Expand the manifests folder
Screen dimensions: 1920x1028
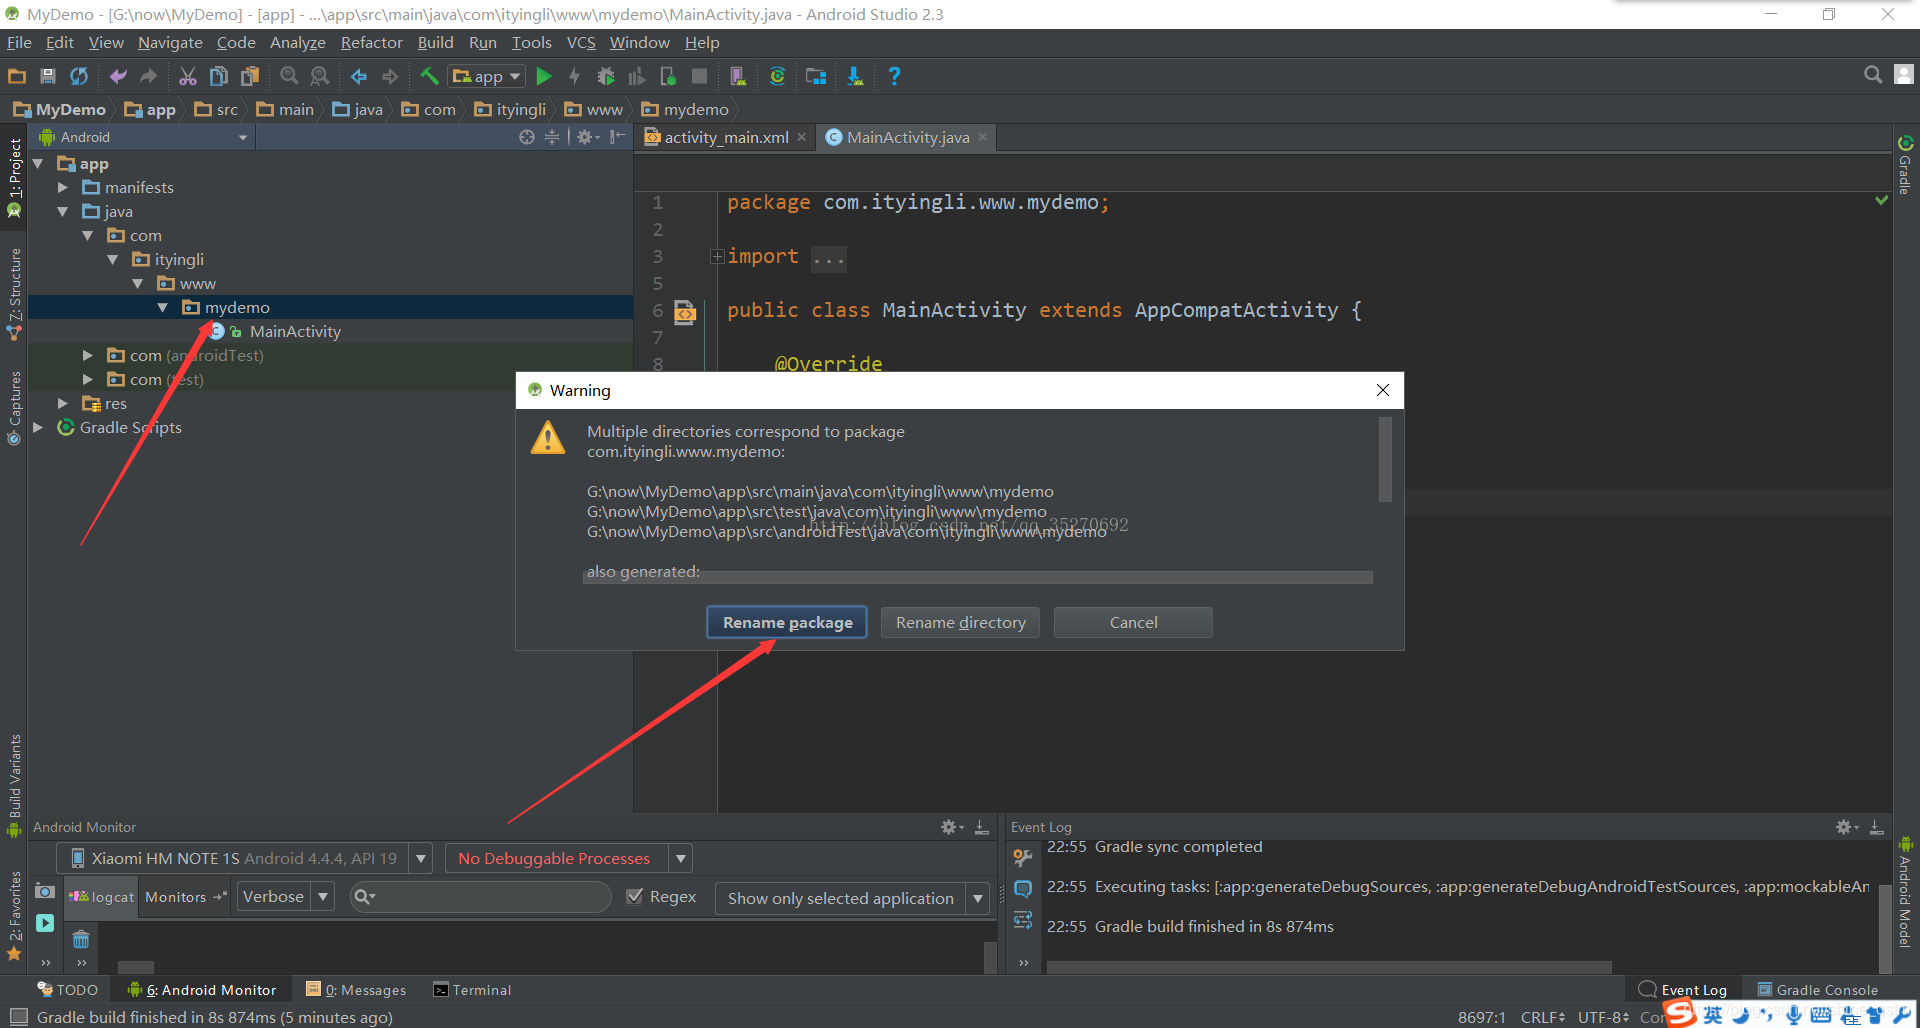63,187
